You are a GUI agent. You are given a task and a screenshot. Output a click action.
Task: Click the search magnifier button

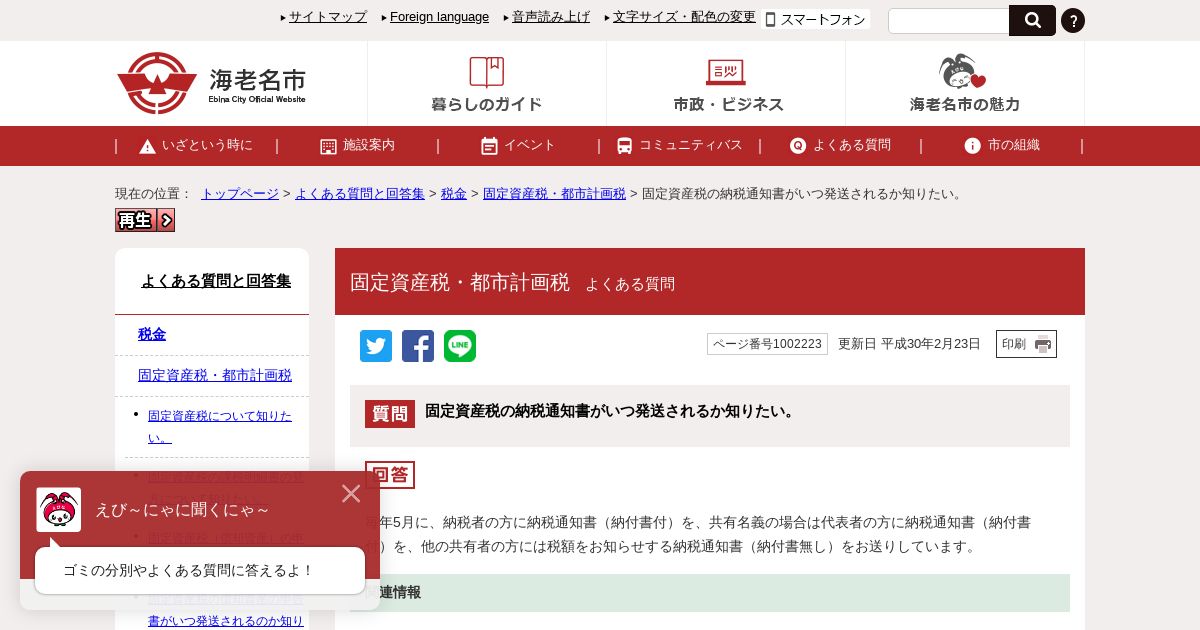1032,20
